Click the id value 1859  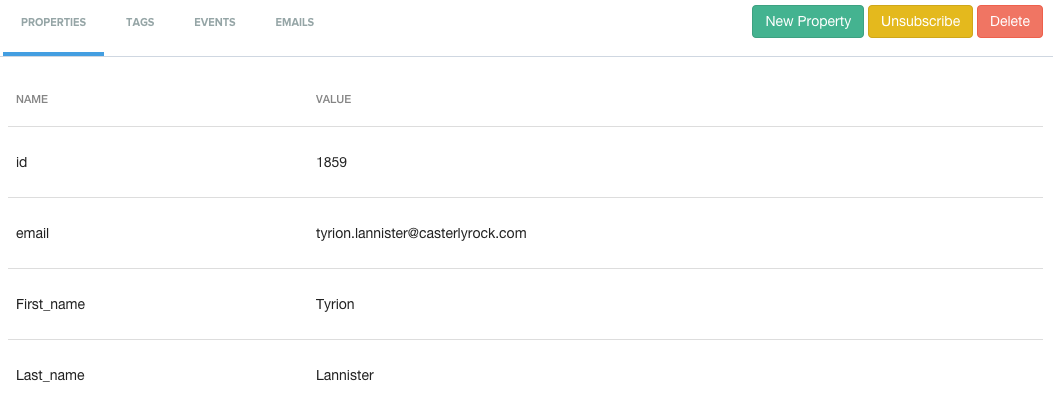[331, 162]
